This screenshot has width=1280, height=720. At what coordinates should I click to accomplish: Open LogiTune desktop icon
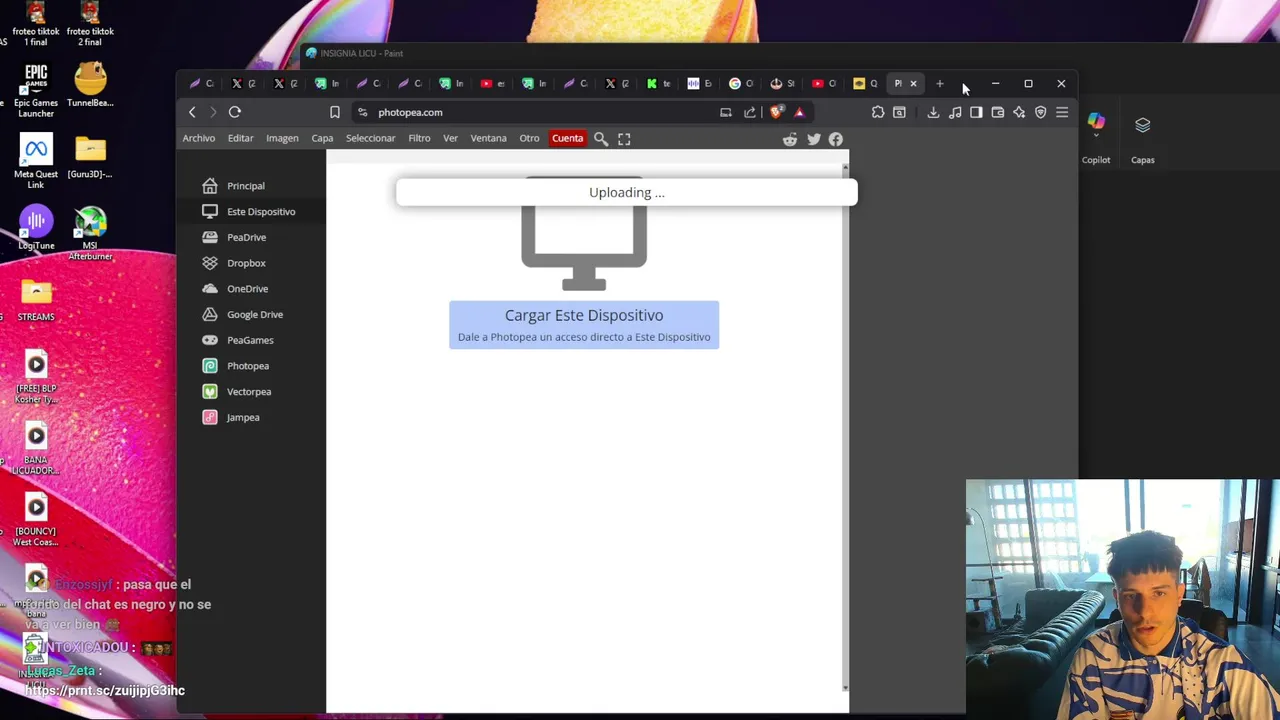click(x=36, y=228)
